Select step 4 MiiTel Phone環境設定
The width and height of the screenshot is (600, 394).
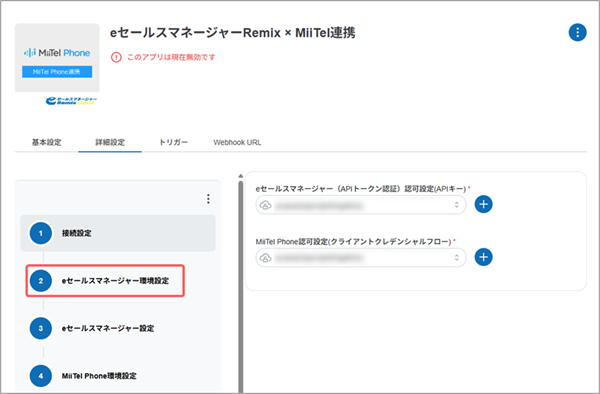[118, 376]
